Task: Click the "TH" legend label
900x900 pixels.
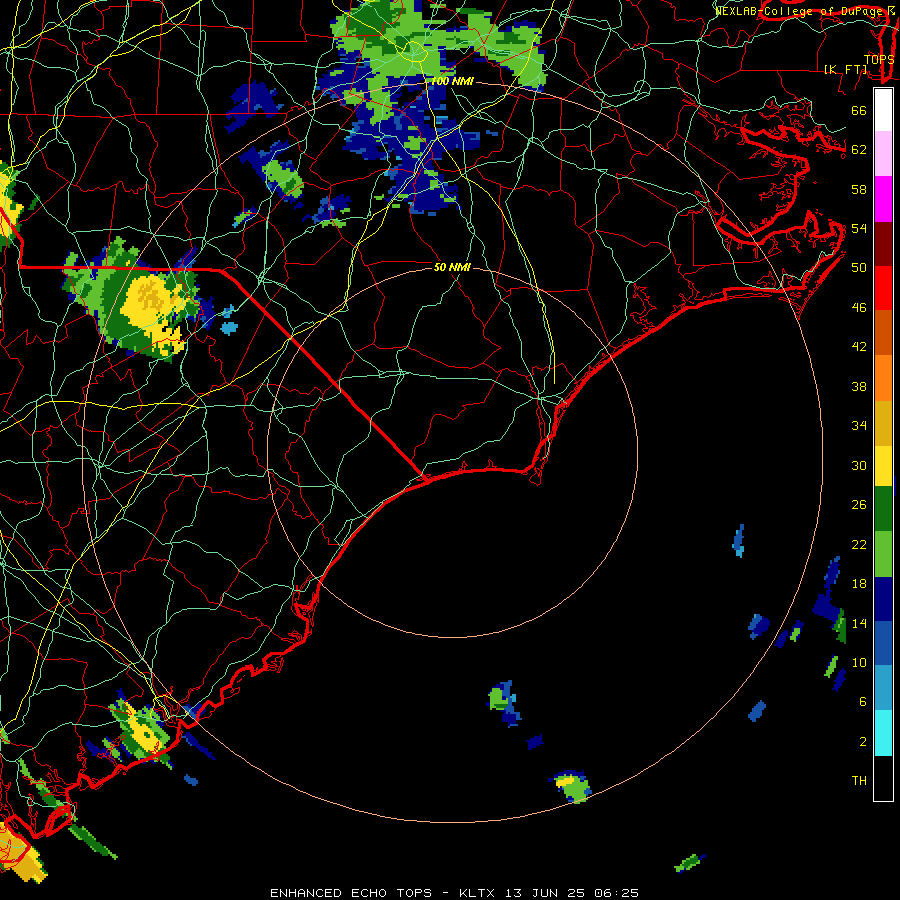Action: point(859,781)
